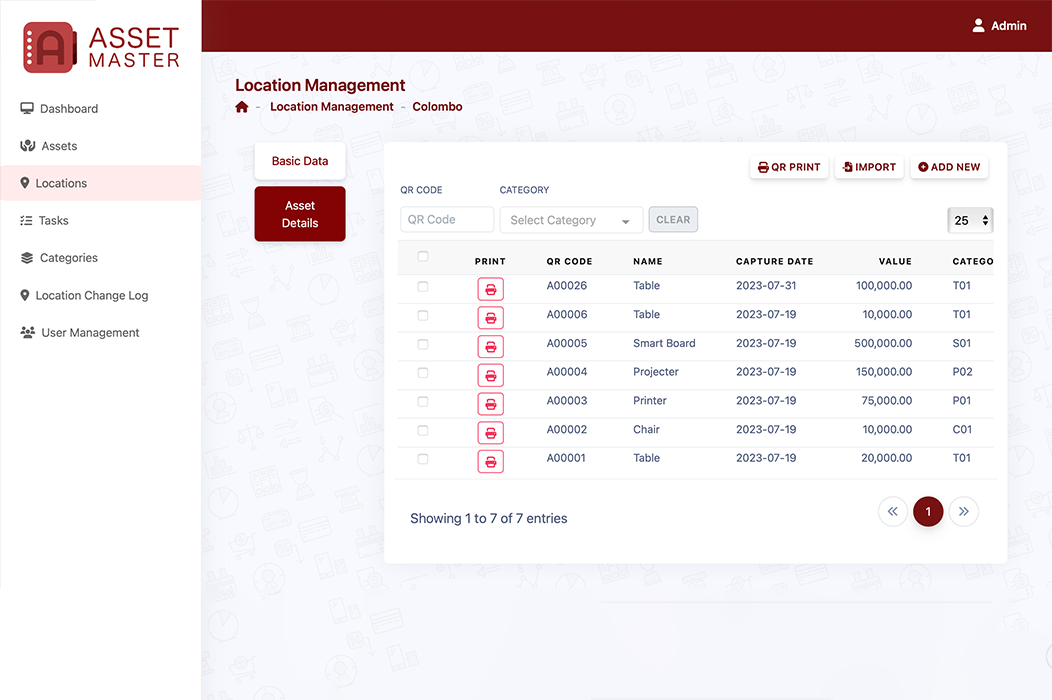Click print icon for Projecter row
The width and height of the screenshot is (1052, 700).
490,375
